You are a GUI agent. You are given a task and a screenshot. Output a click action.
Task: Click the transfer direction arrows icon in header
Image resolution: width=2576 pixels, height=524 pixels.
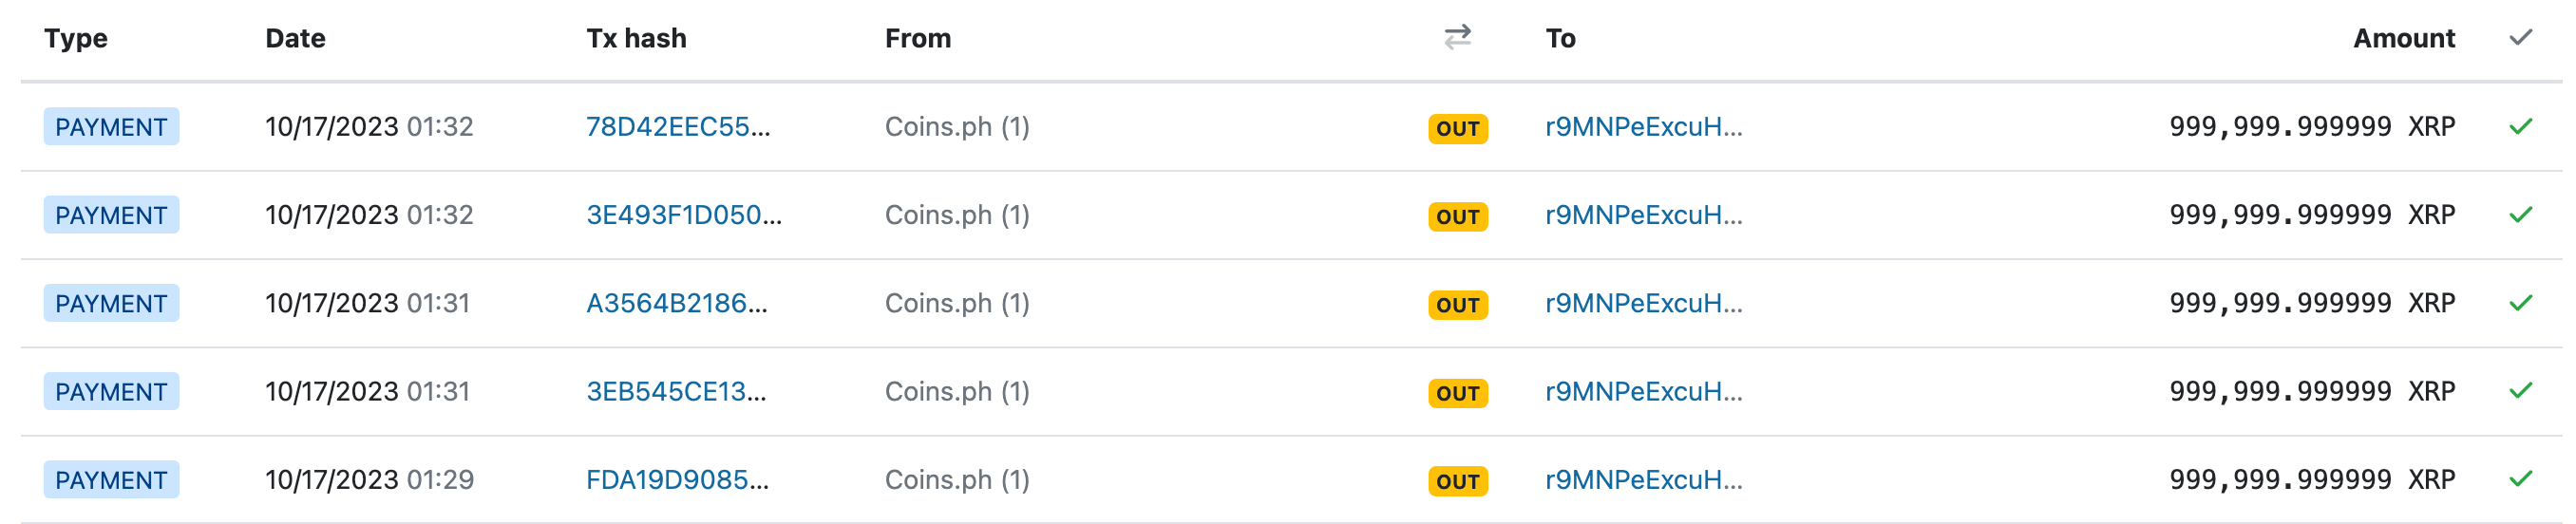[1457, 37]
